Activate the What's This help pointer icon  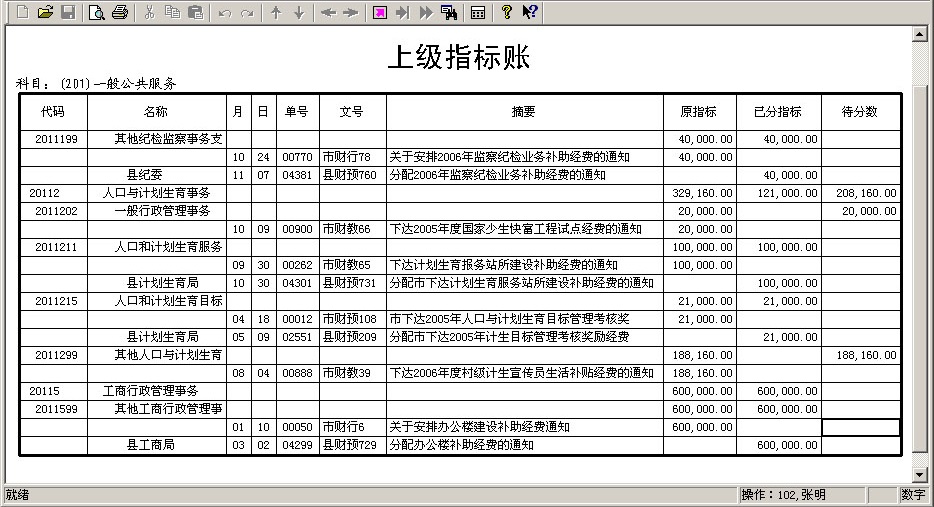click(530, 12)
